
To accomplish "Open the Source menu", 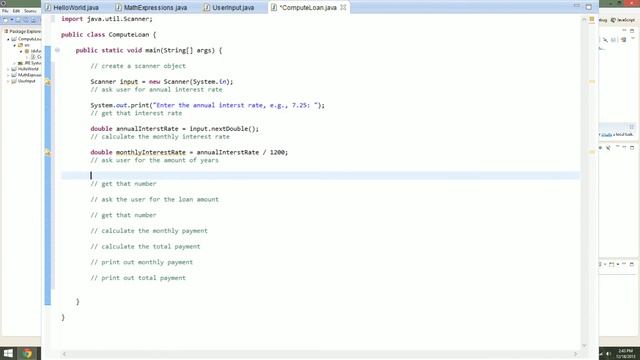I will (30, 11).
